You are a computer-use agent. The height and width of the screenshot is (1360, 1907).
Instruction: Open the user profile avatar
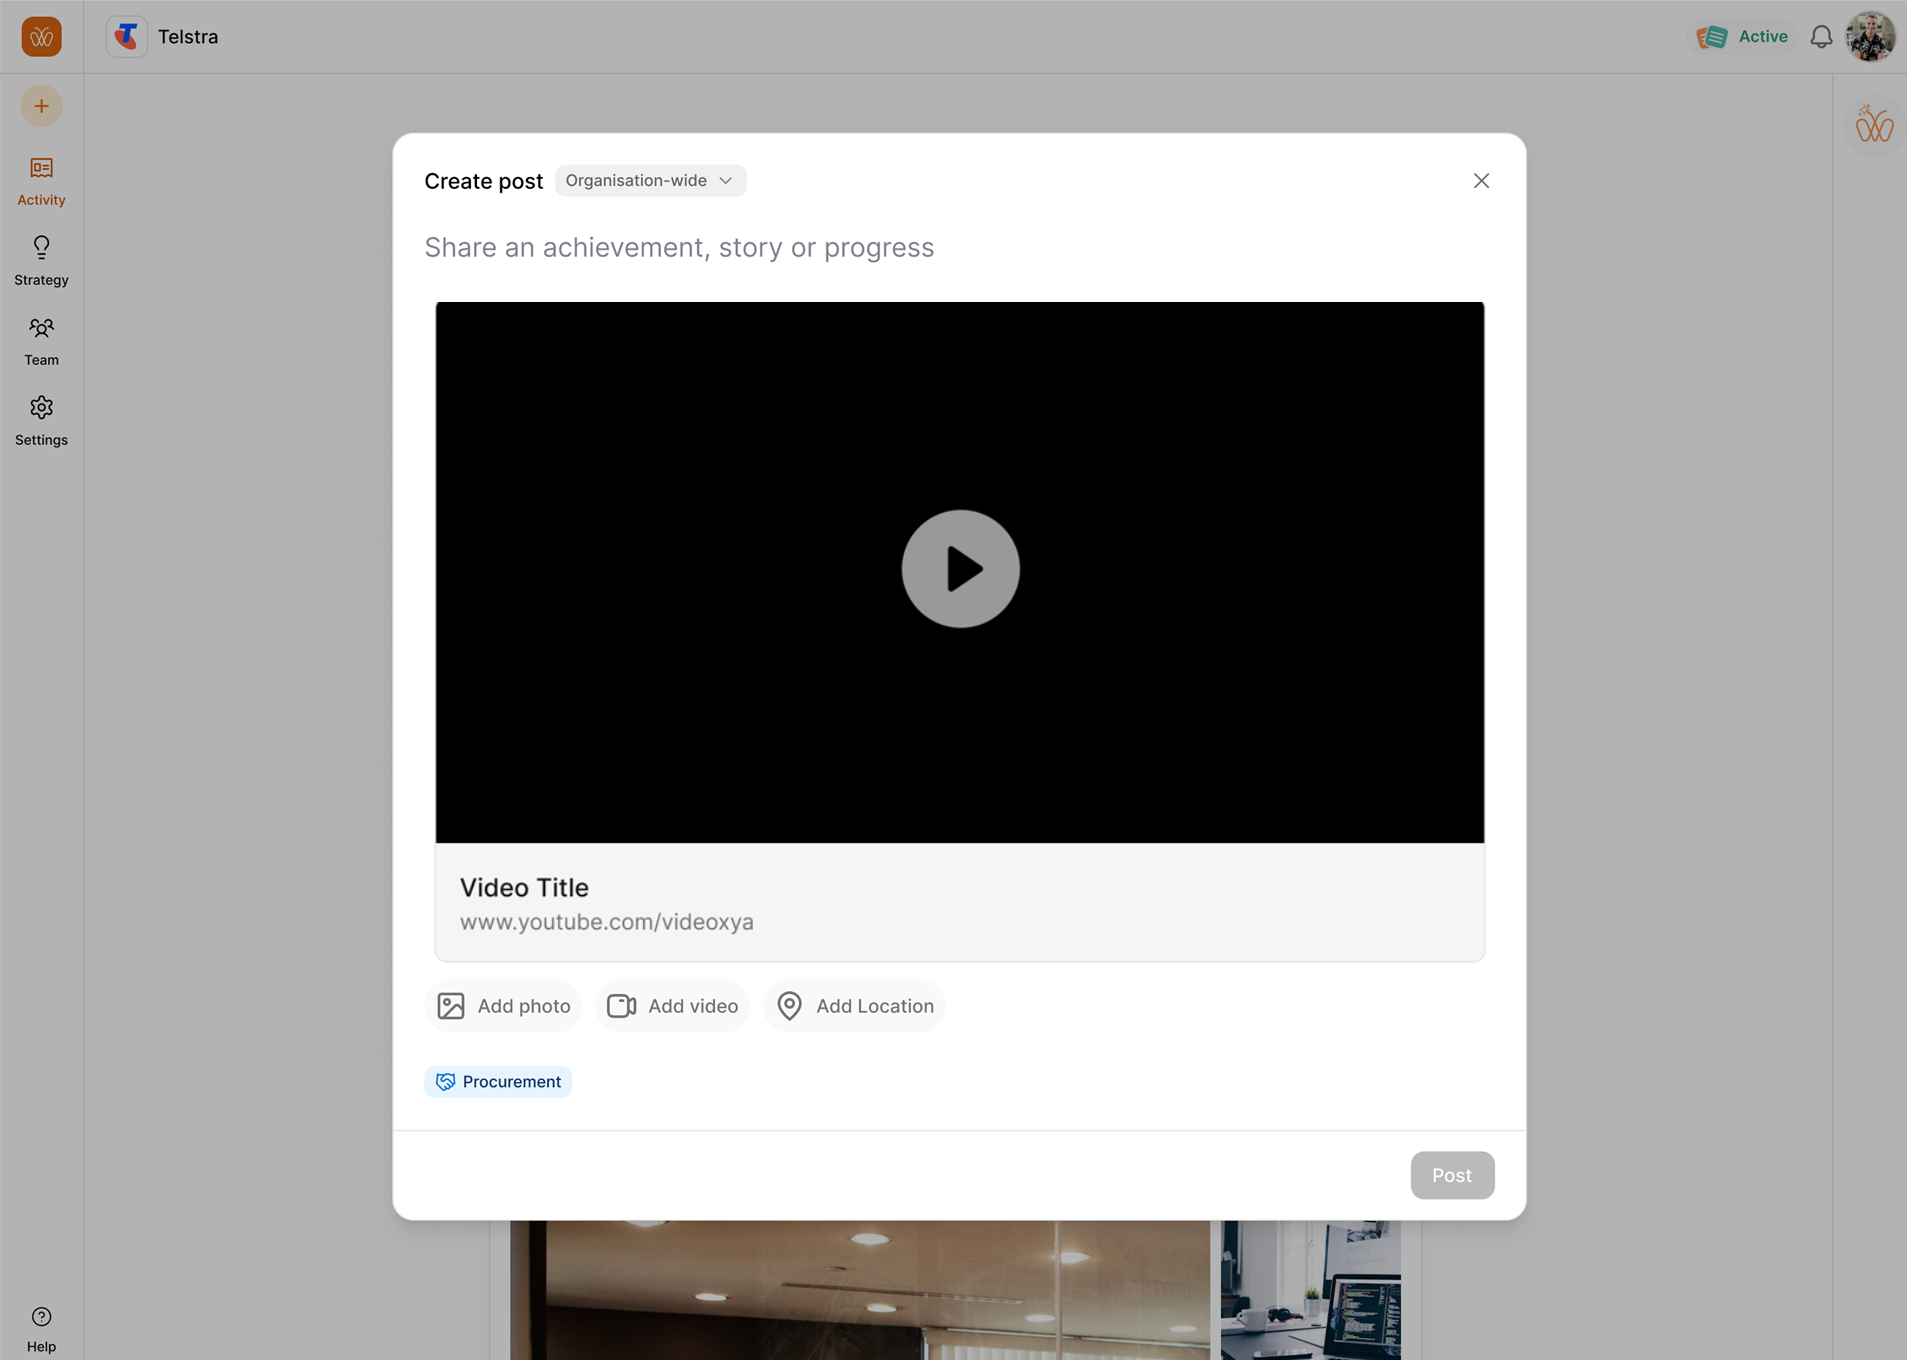click(x=1870, y=37)
